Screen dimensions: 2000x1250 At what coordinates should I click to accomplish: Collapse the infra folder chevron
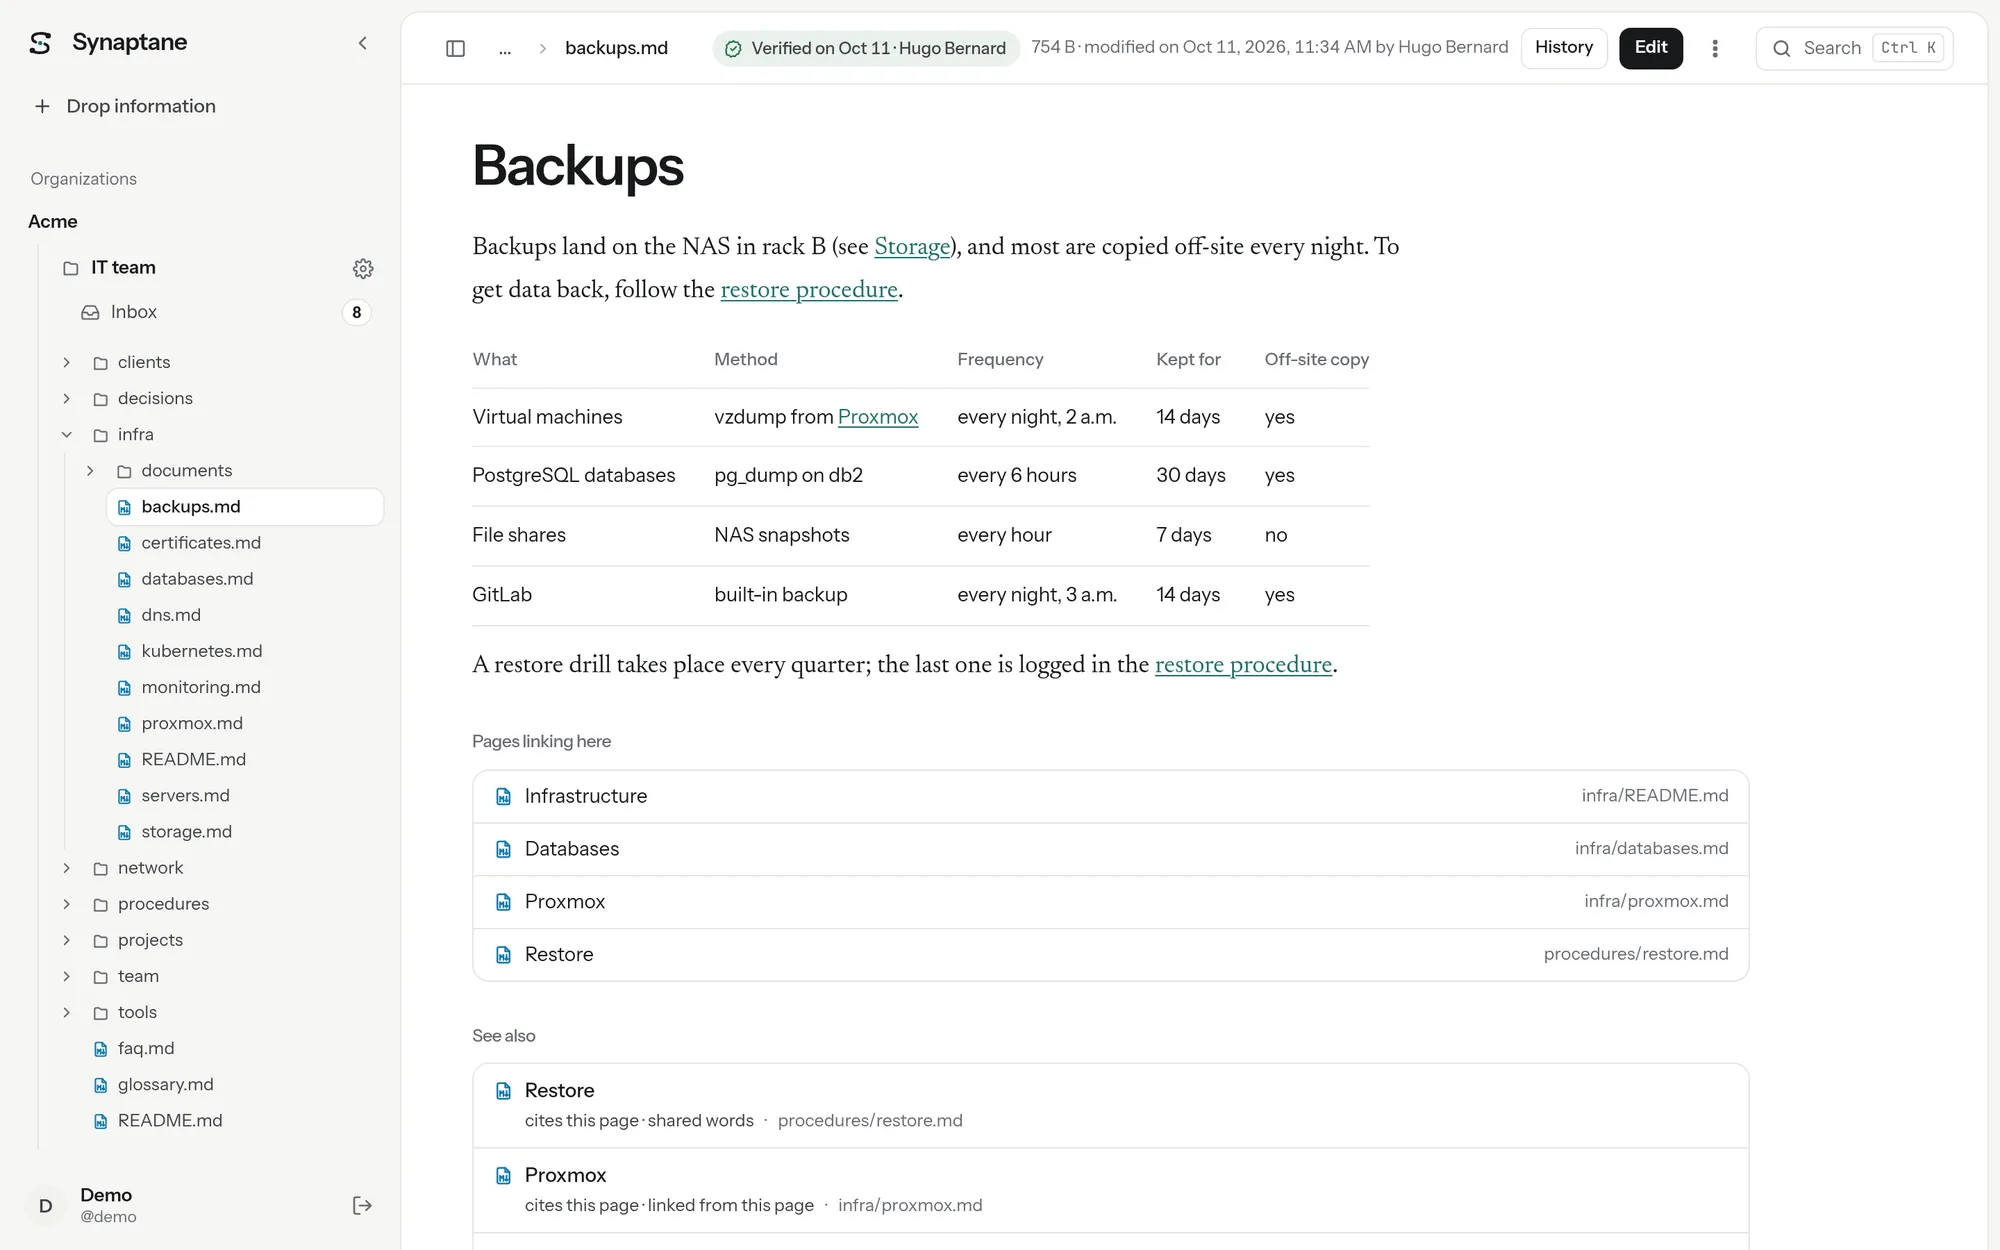point(66,434)
